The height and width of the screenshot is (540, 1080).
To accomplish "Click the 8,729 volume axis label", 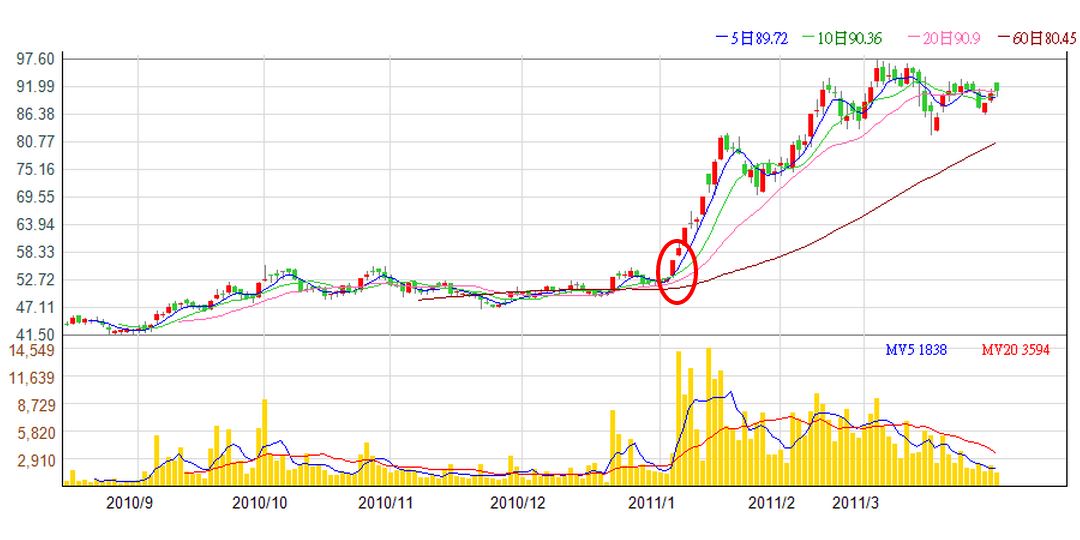I will click(34, 405).
